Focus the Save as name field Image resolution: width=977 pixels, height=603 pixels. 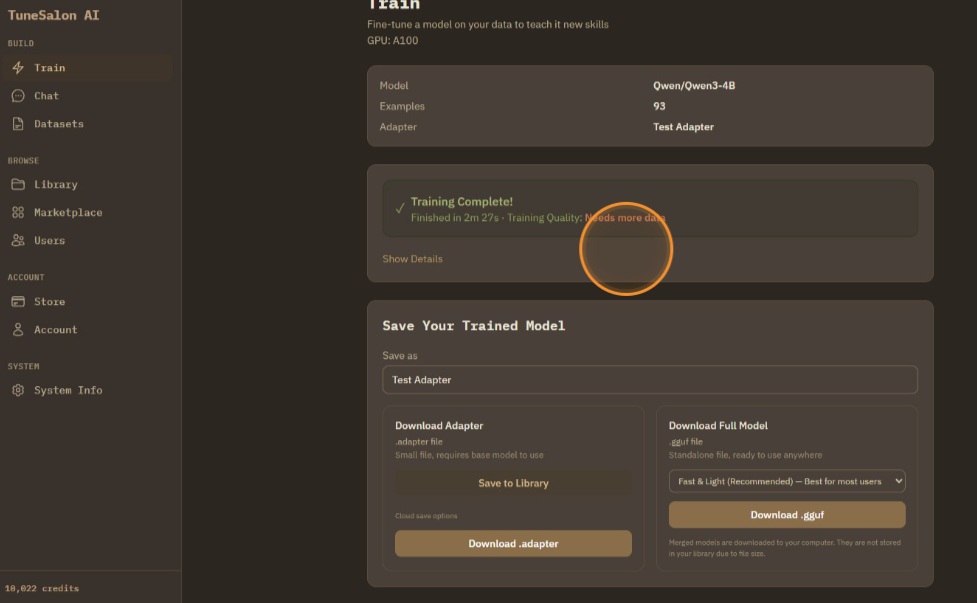point(649,380)
